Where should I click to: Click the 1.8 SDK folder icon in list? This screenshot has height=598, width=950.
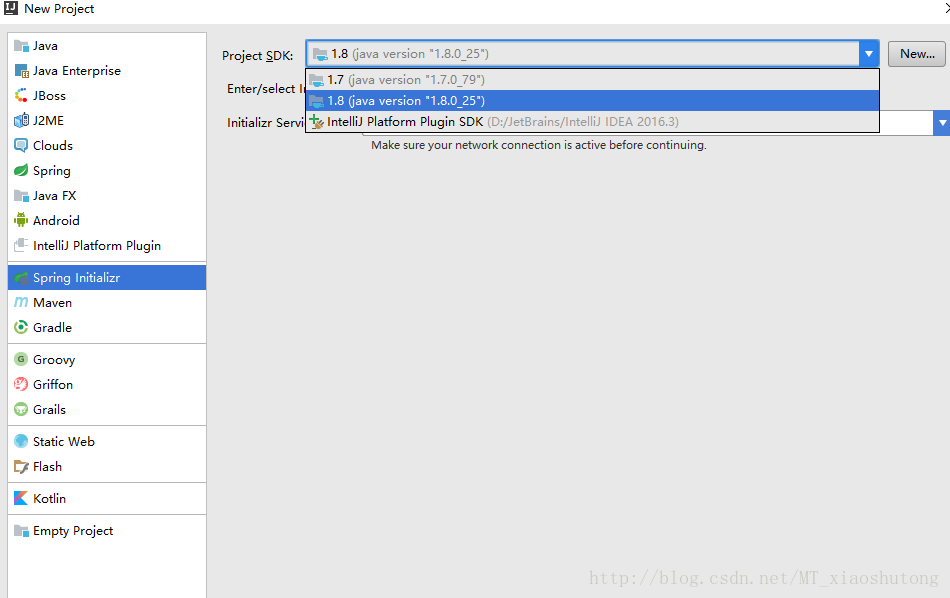click(x=316, y=101)
